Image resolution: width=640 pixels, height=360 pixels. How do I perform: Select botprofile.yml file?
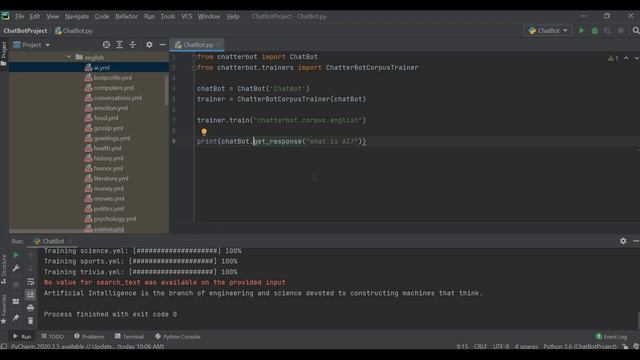click(112, 78)
